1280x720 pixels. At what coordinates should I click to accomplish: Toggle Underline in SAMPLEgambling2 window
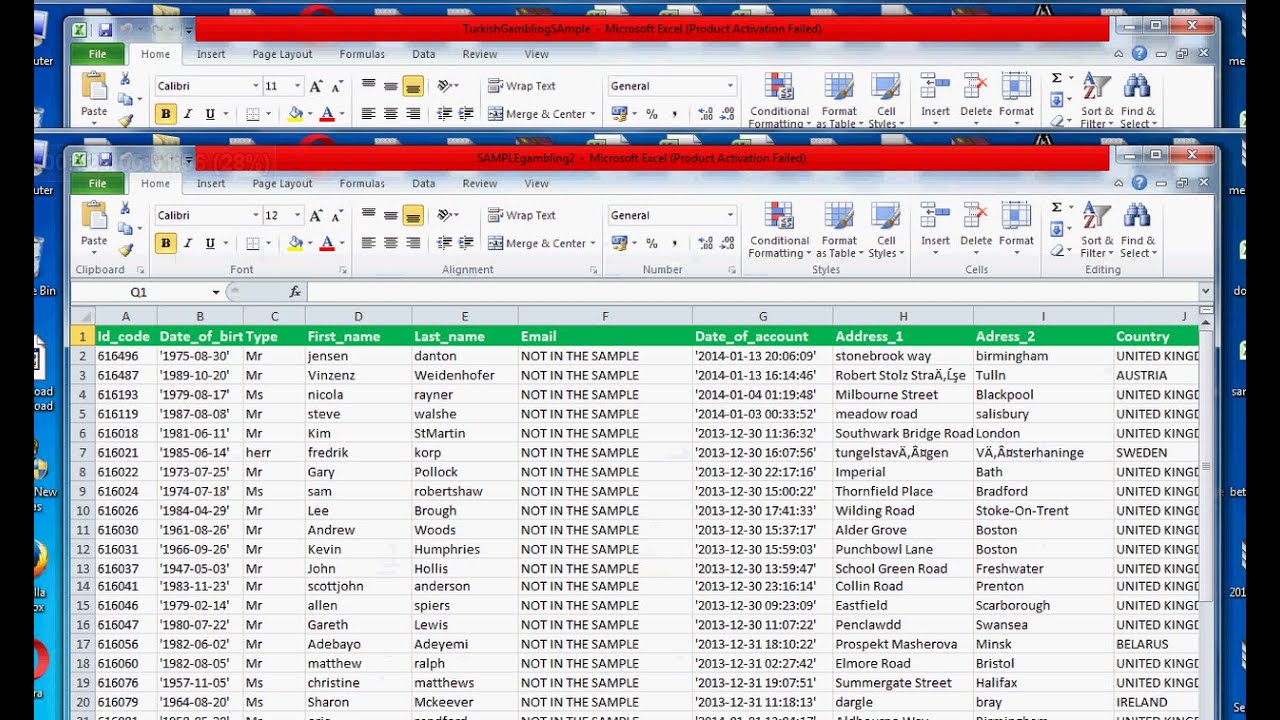tap(209, 243)
